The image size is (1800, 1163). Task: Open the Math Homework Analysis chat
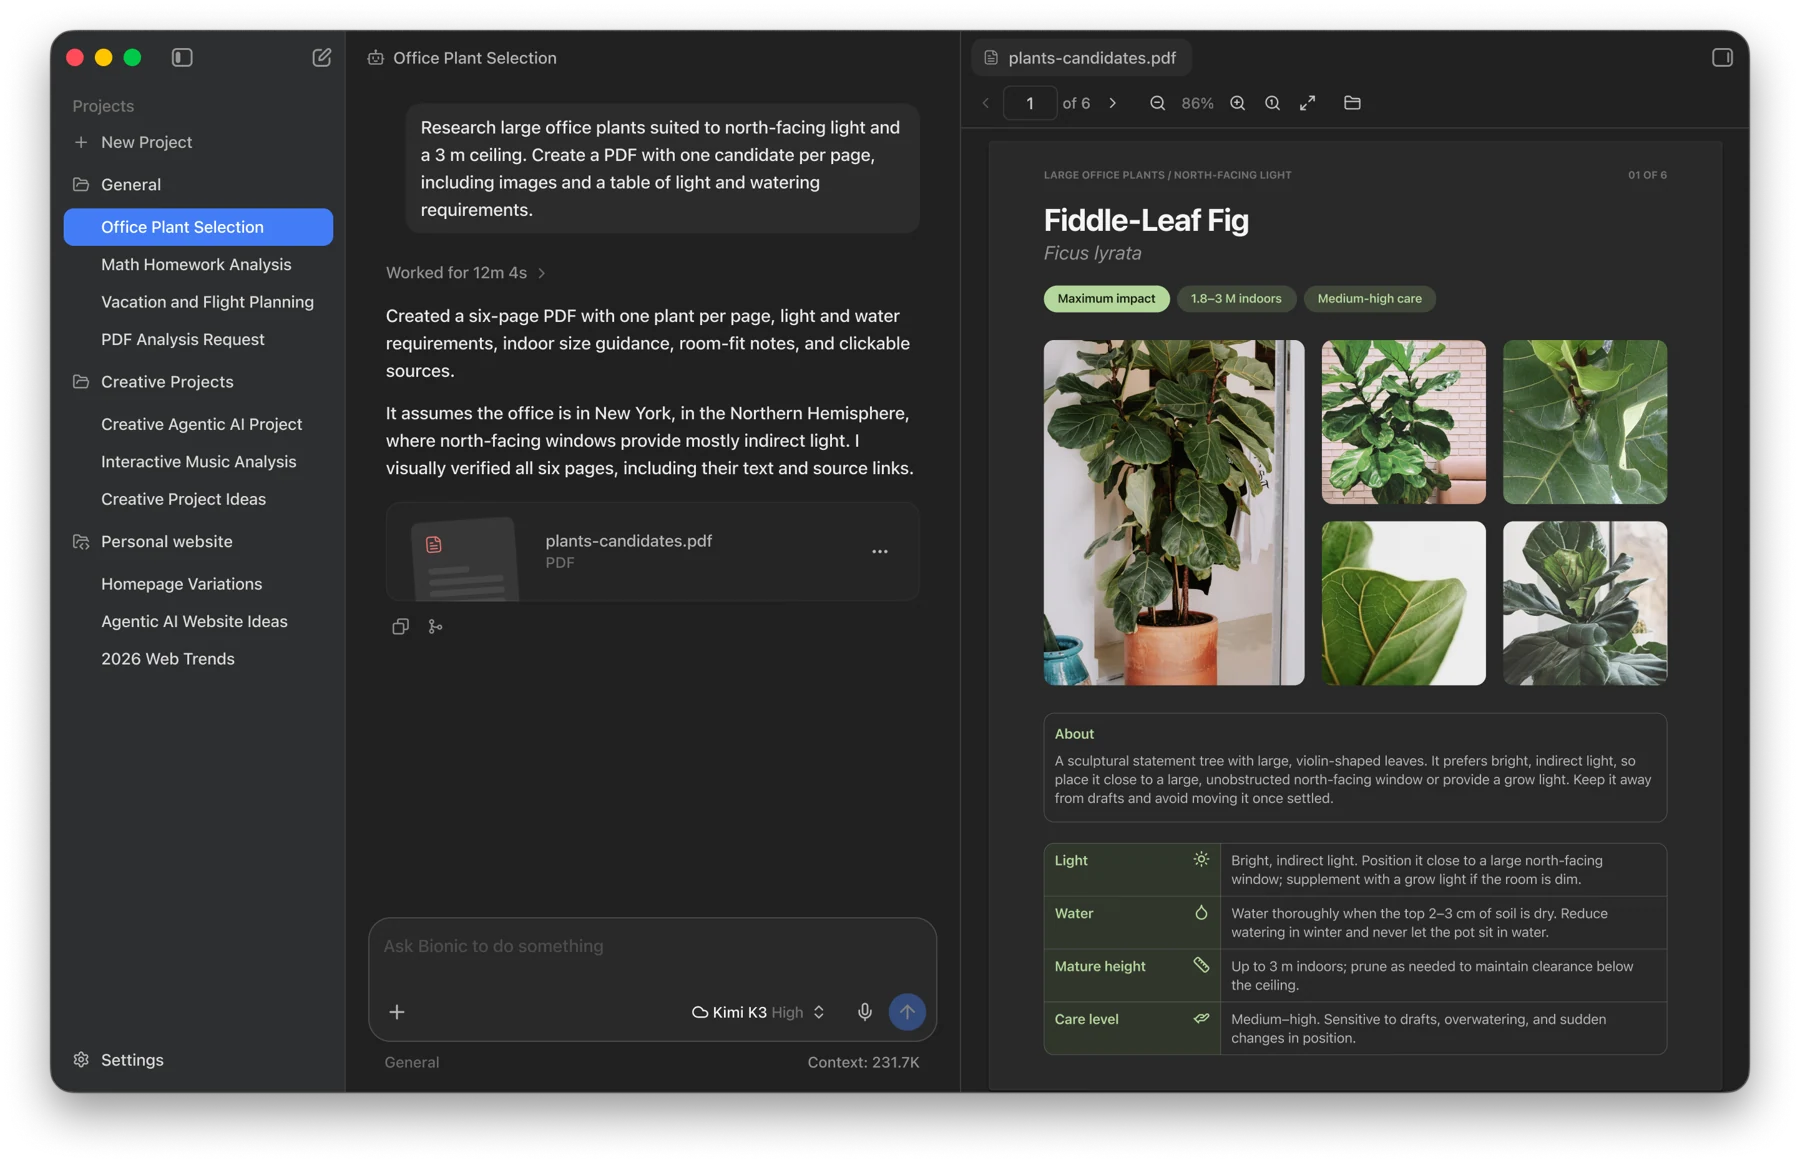(196, 264)
